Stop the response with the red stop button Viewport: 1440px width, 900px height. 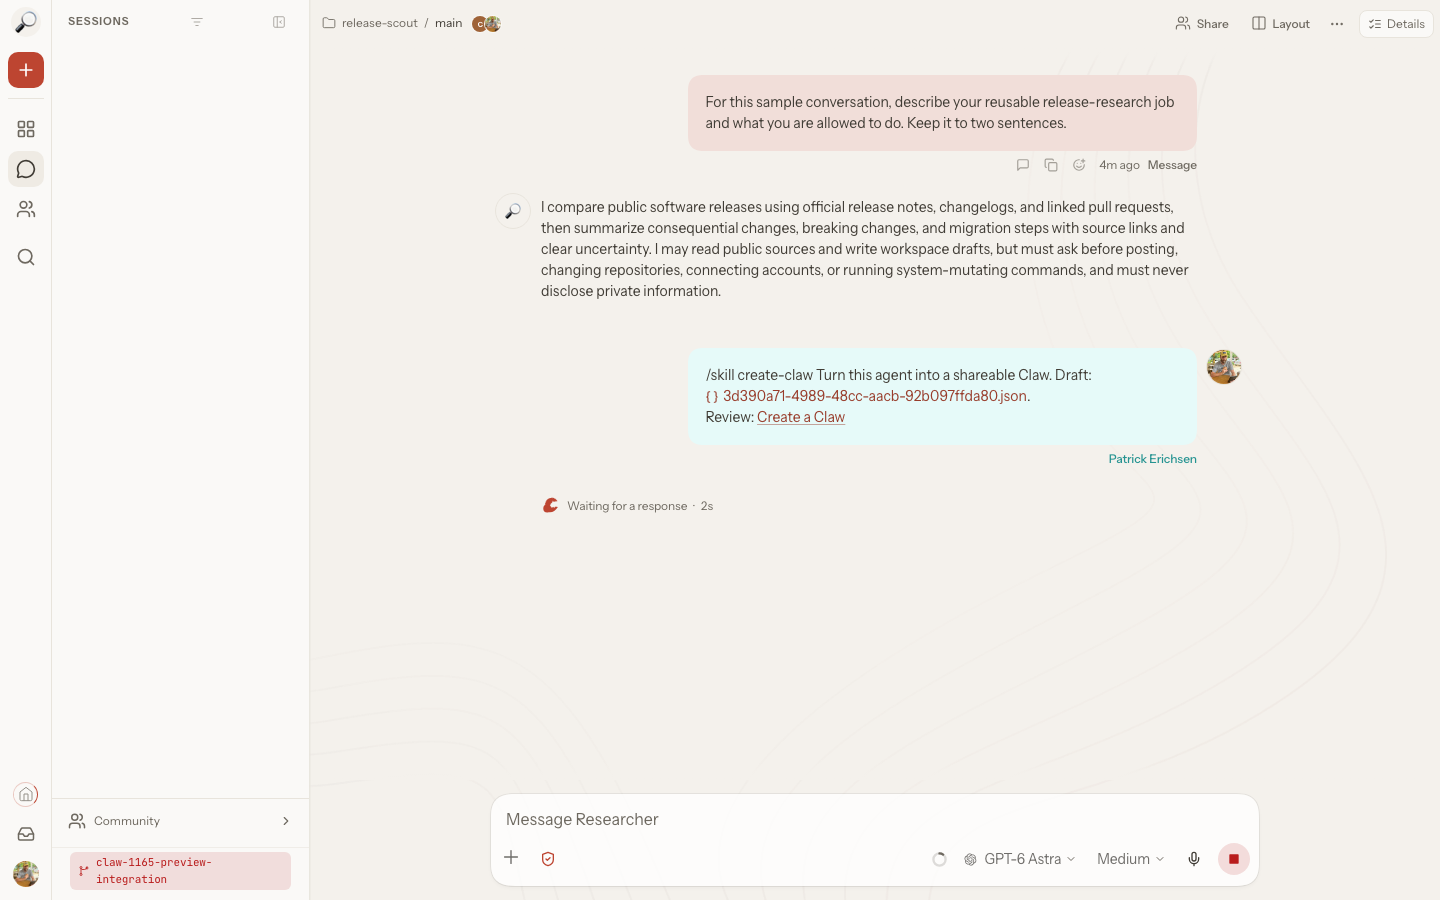pos(1234,859)
